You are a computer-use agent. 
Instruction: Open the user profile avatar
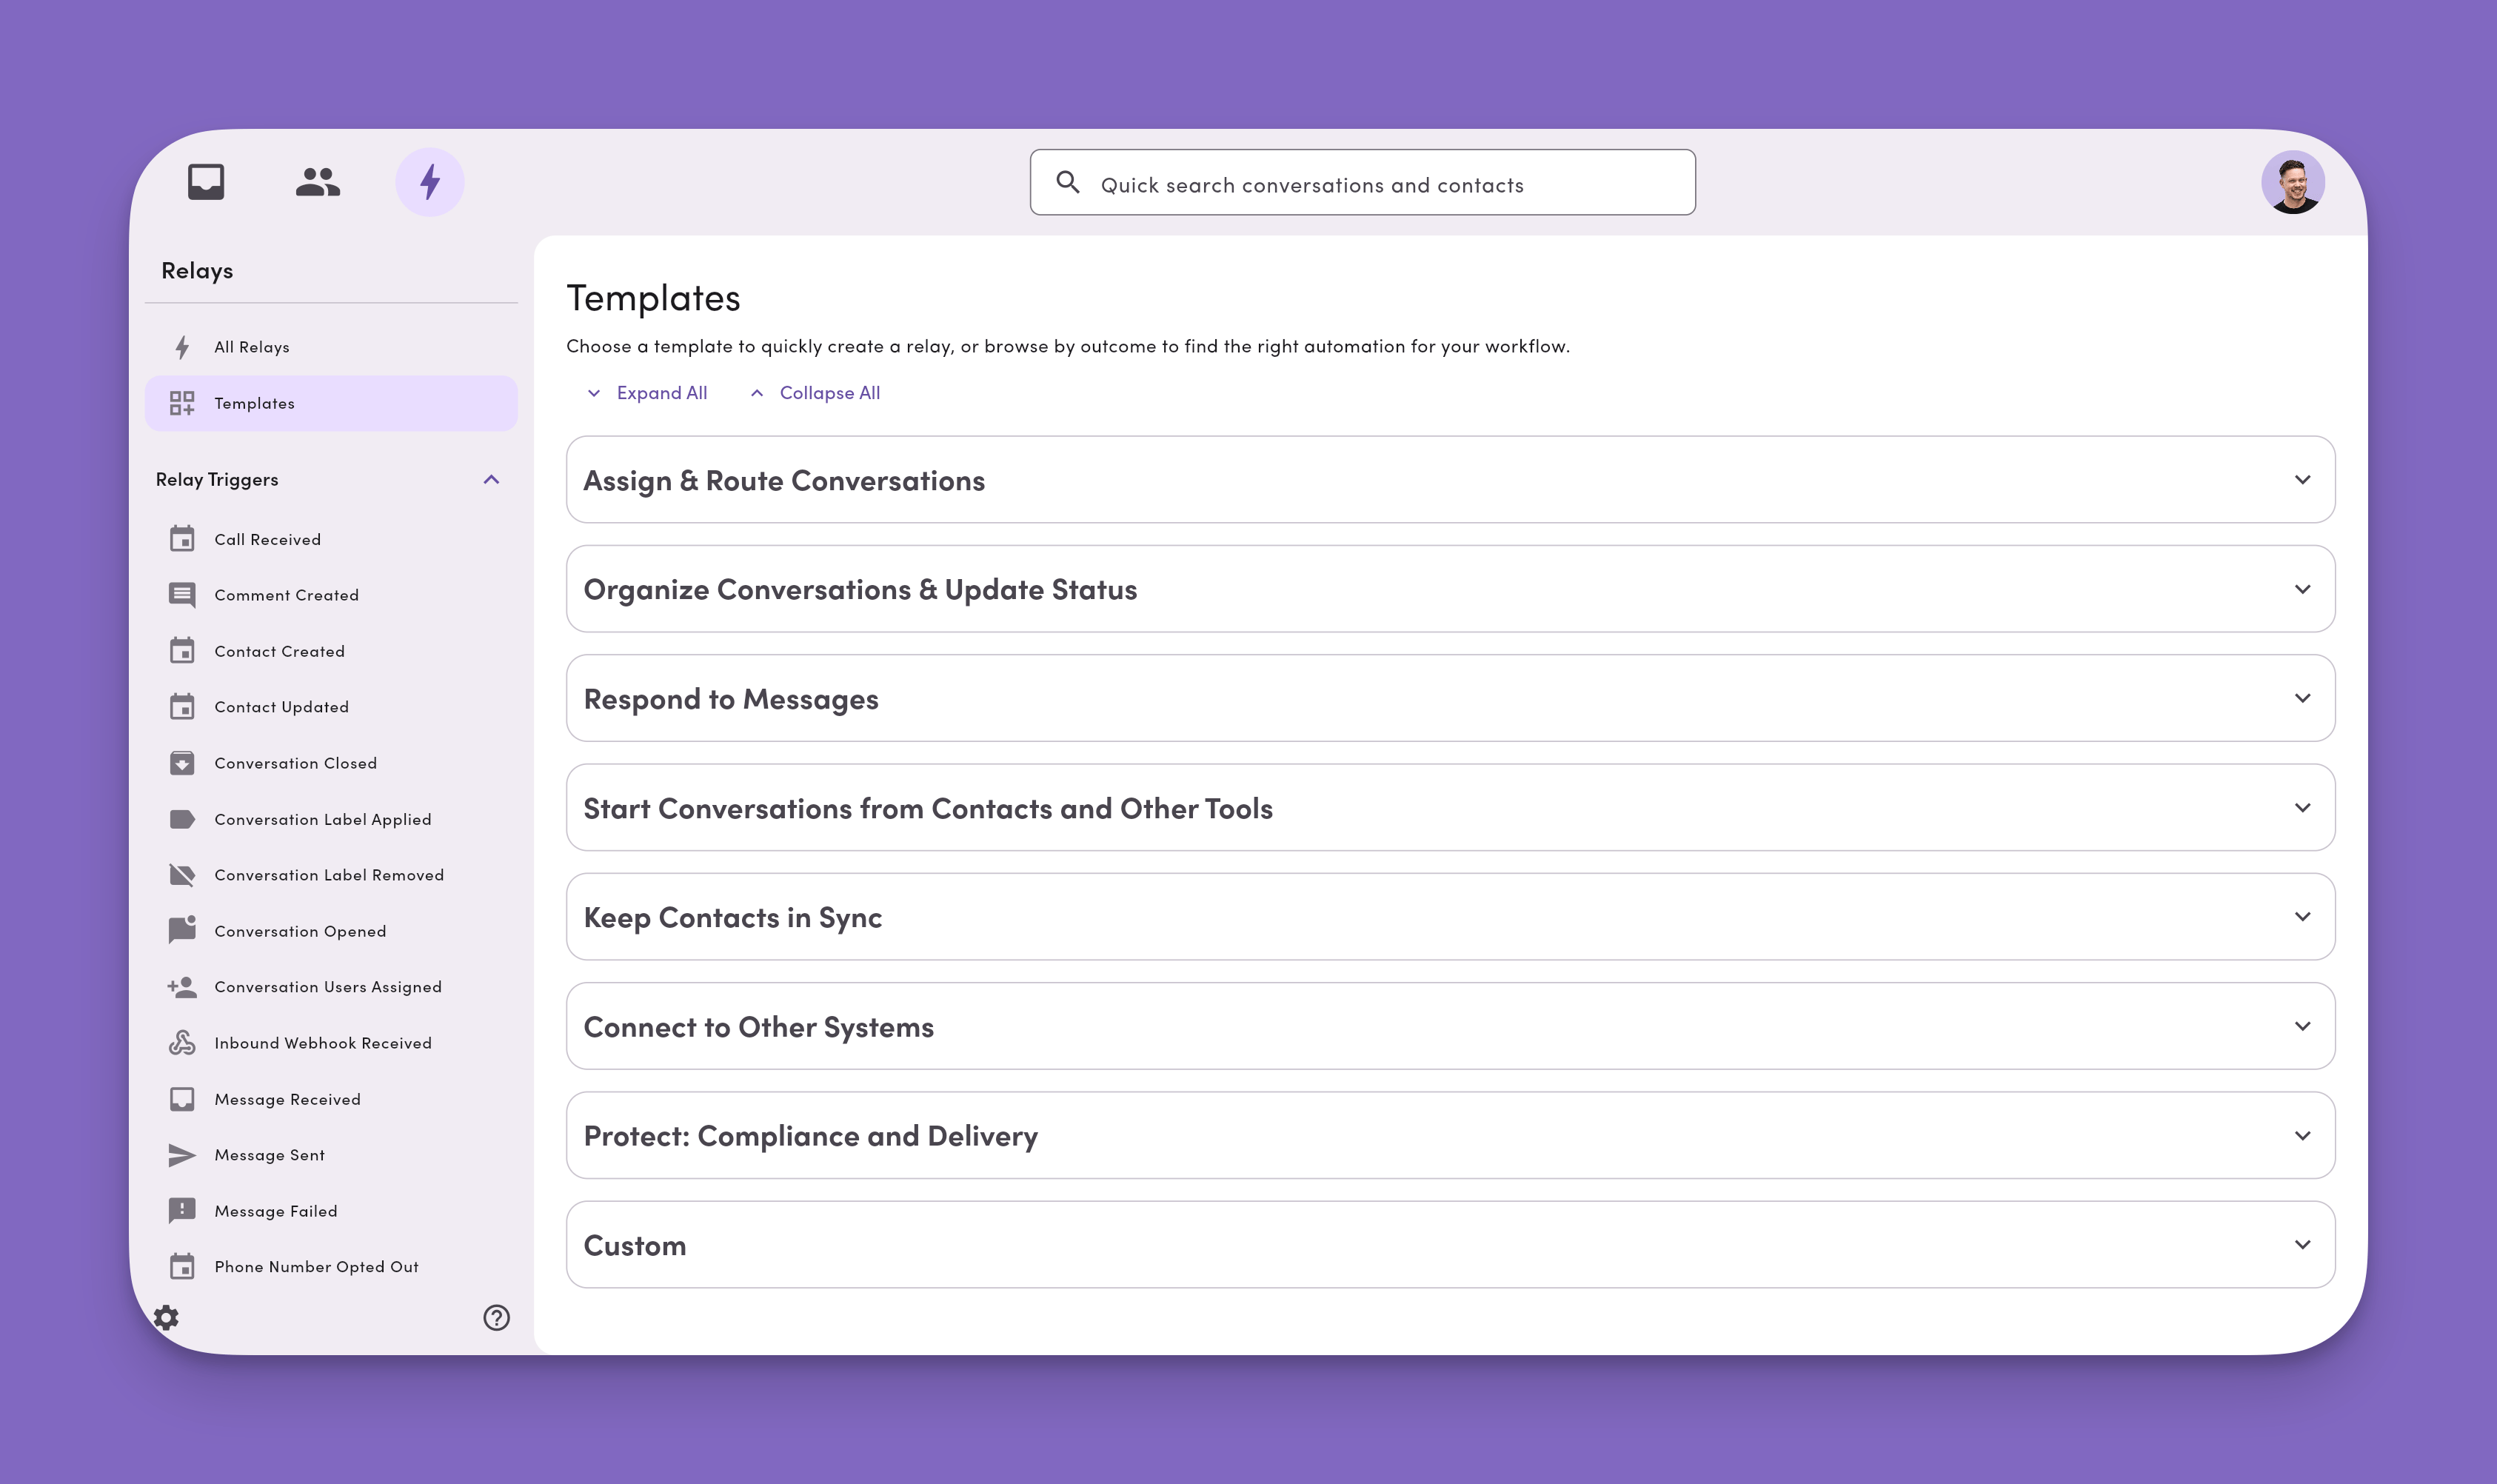coord(2292,182)
